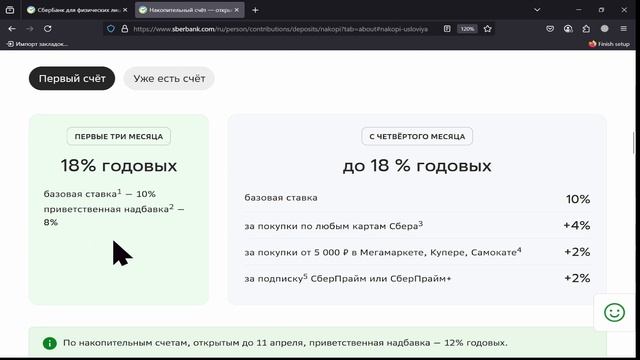Click the page vertical scrollbar thumb
Image resolution: width=640 pixels, height=360 pixels.
click(x=634, y=143)
